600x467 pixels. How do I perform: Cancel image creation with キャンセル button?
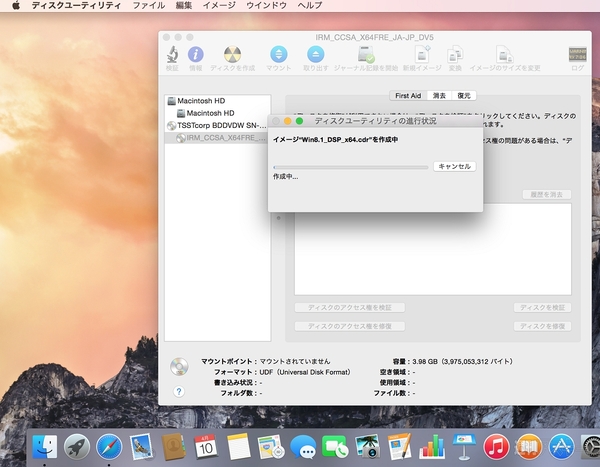455,167
